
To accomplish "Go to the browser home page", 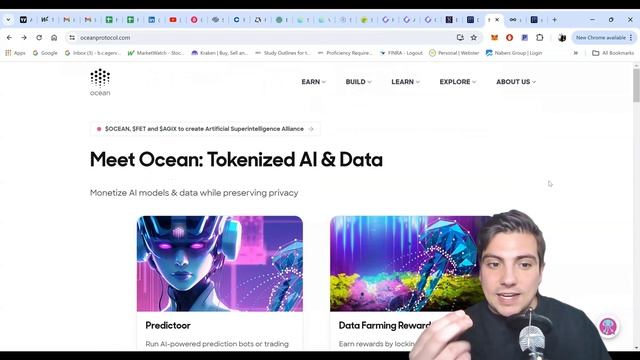I will [x=54, y=38].
